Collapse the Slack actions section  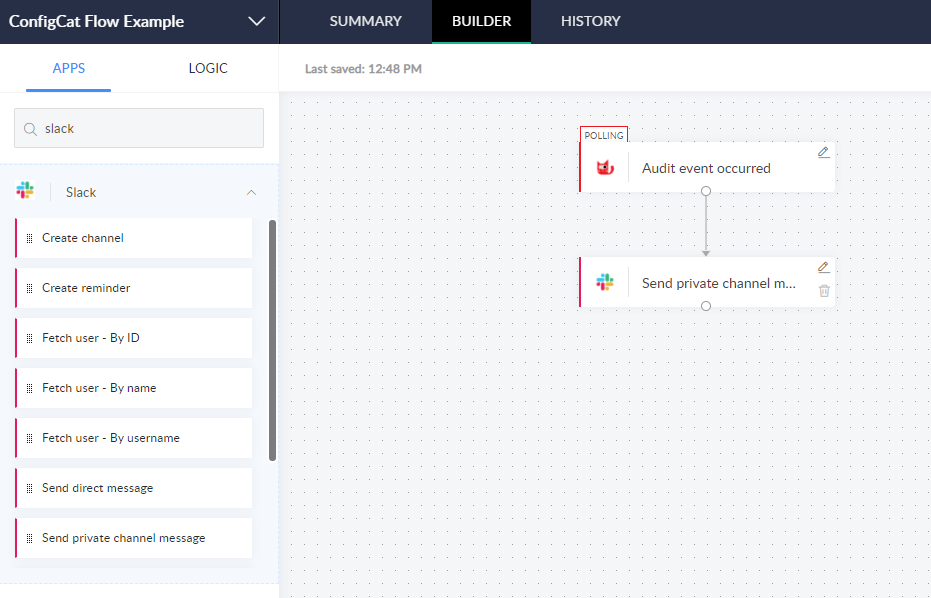click(251, 191)
